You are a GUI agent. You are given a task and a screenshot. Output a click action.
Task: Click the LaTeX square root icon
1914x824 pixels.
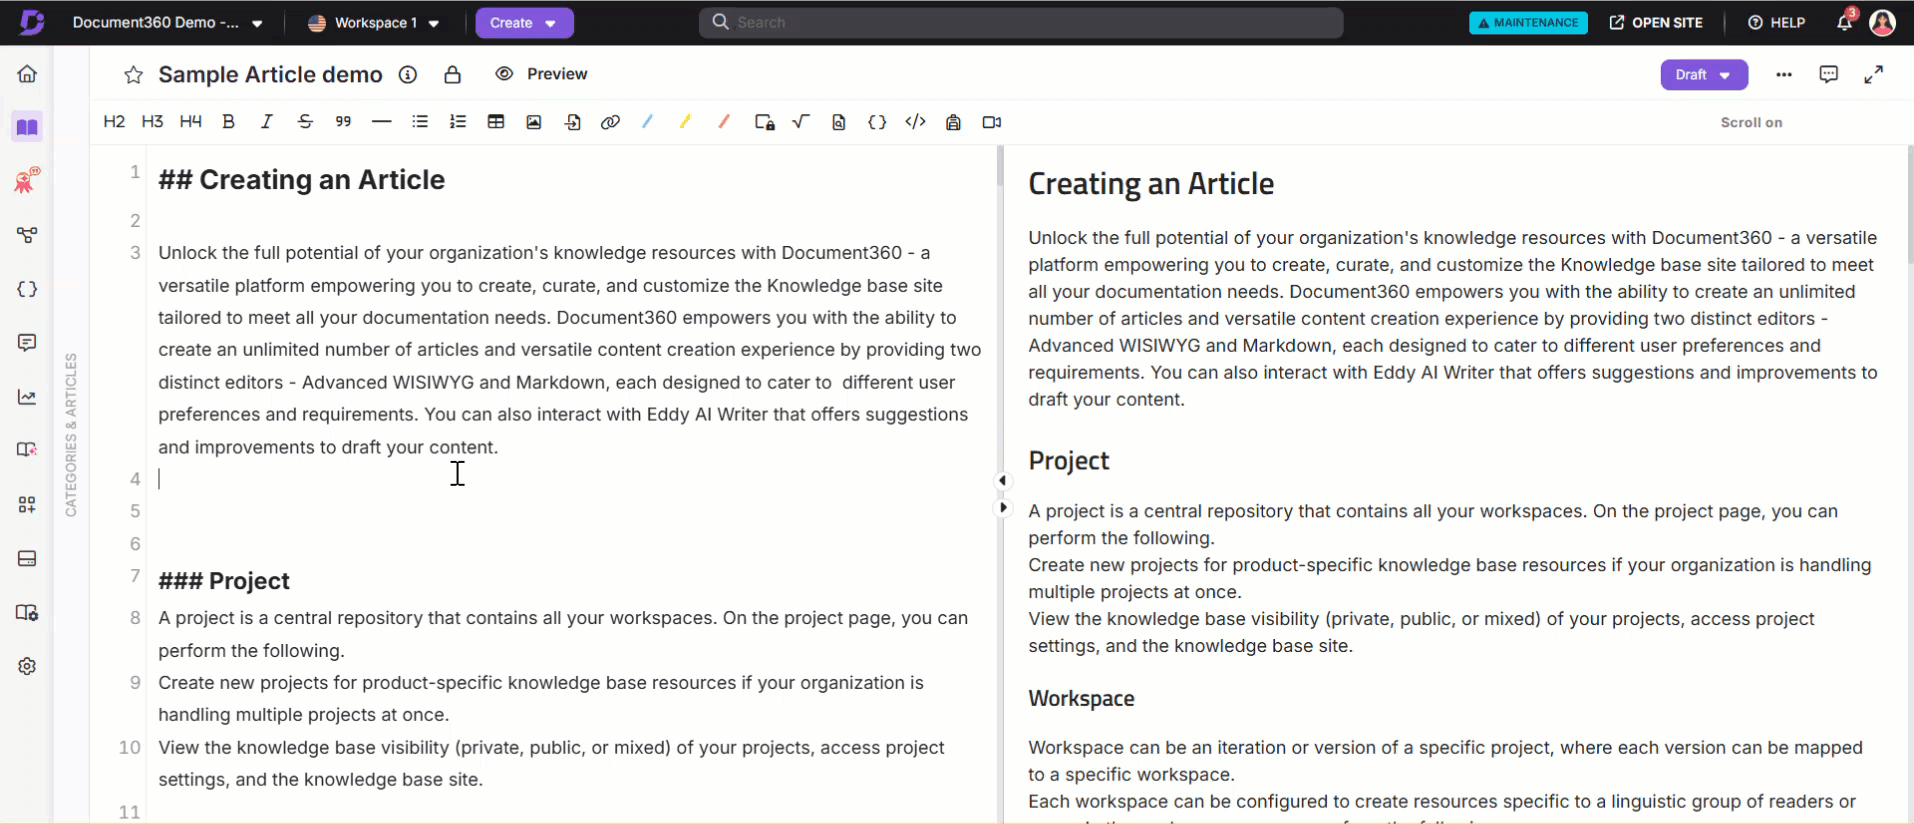pyautogui.click(x=801, y=122)
